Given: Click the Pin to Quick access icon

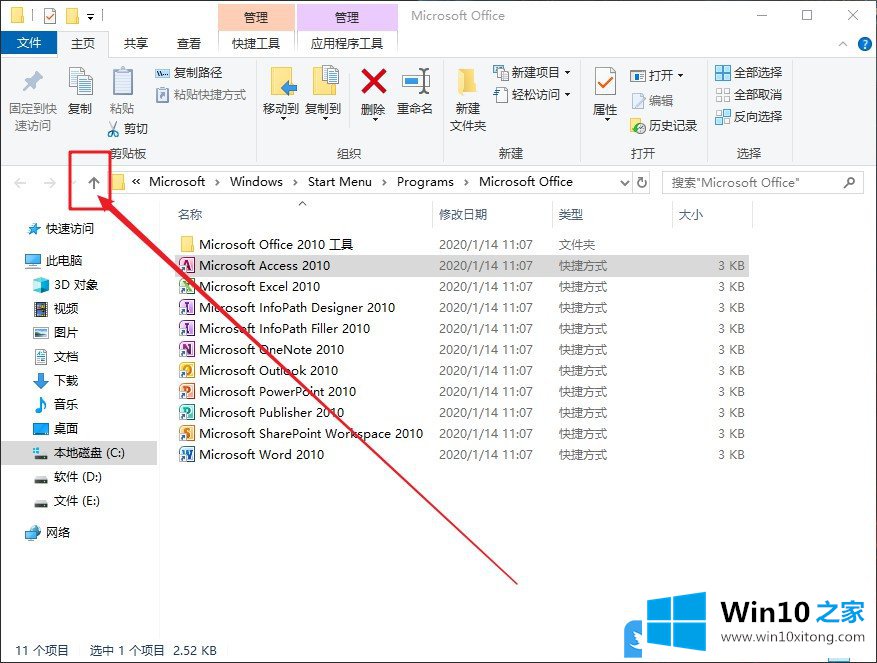Looking at the screenshot, I should (x=33, y=81).
